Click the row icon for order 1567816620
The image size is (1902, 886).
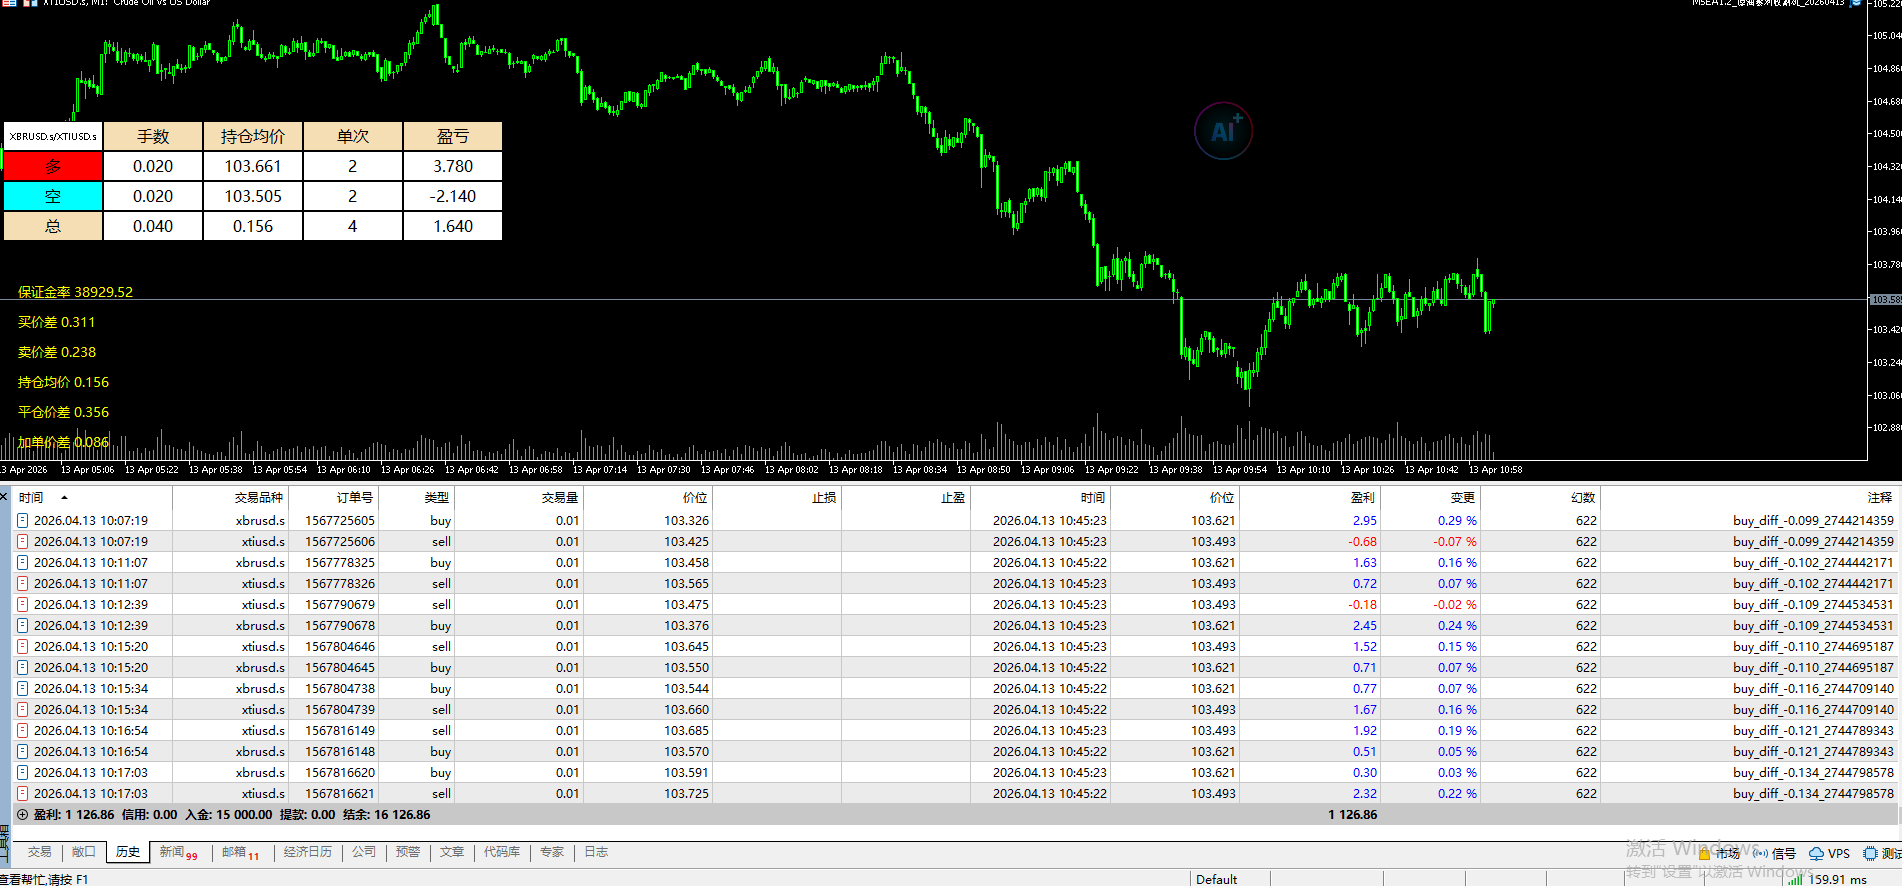click(22, 772)
